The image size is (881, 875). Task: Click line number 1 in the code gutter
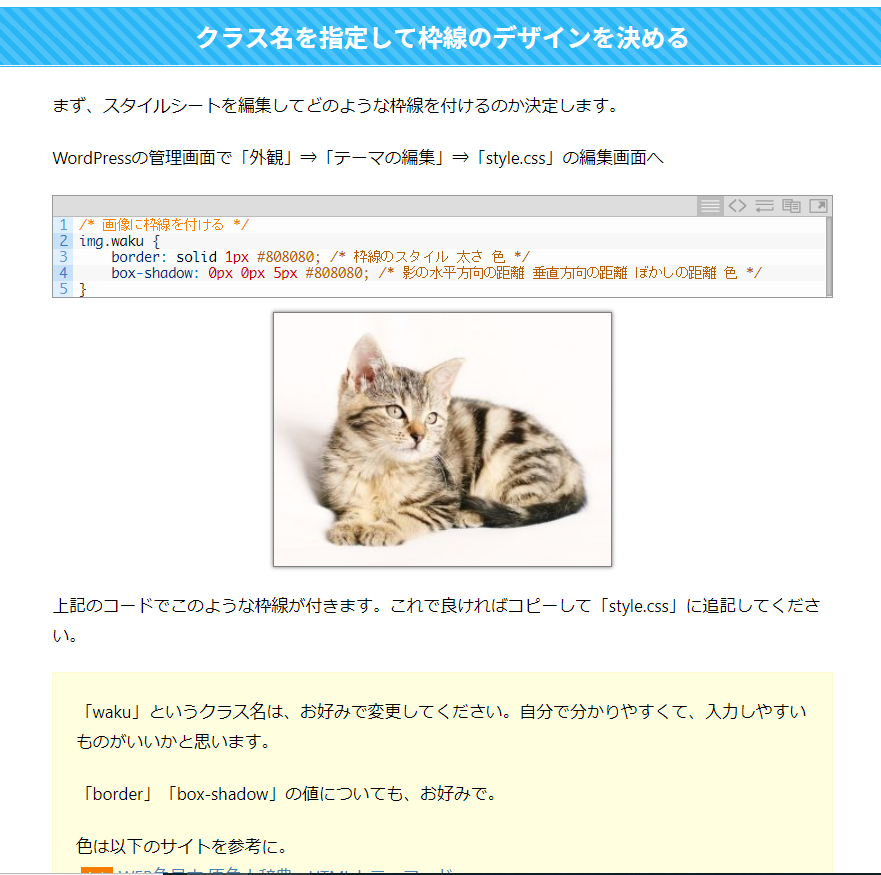pyautogui.click(x=63, y=225)
